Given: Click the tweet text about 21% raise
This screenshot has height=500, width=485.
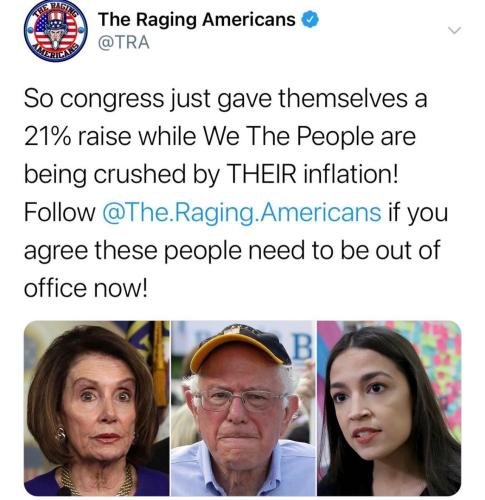Looking at the screenshot, I should tap(236, 193).
